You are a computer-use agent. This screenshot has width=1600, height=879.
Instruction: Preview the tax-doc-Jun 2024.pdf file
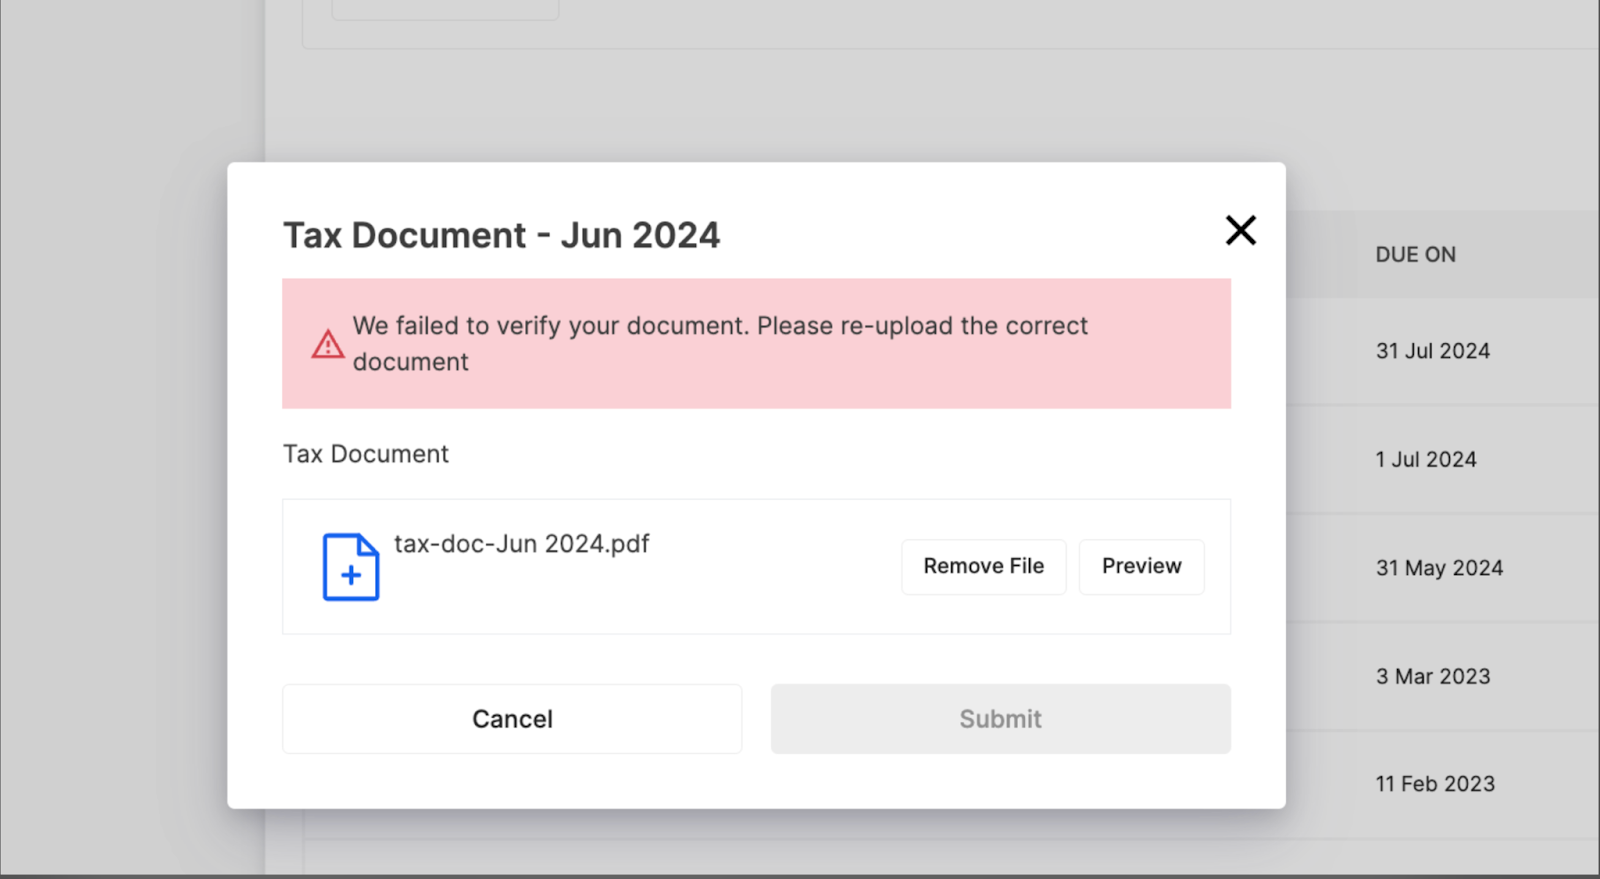click(1141, 567)
